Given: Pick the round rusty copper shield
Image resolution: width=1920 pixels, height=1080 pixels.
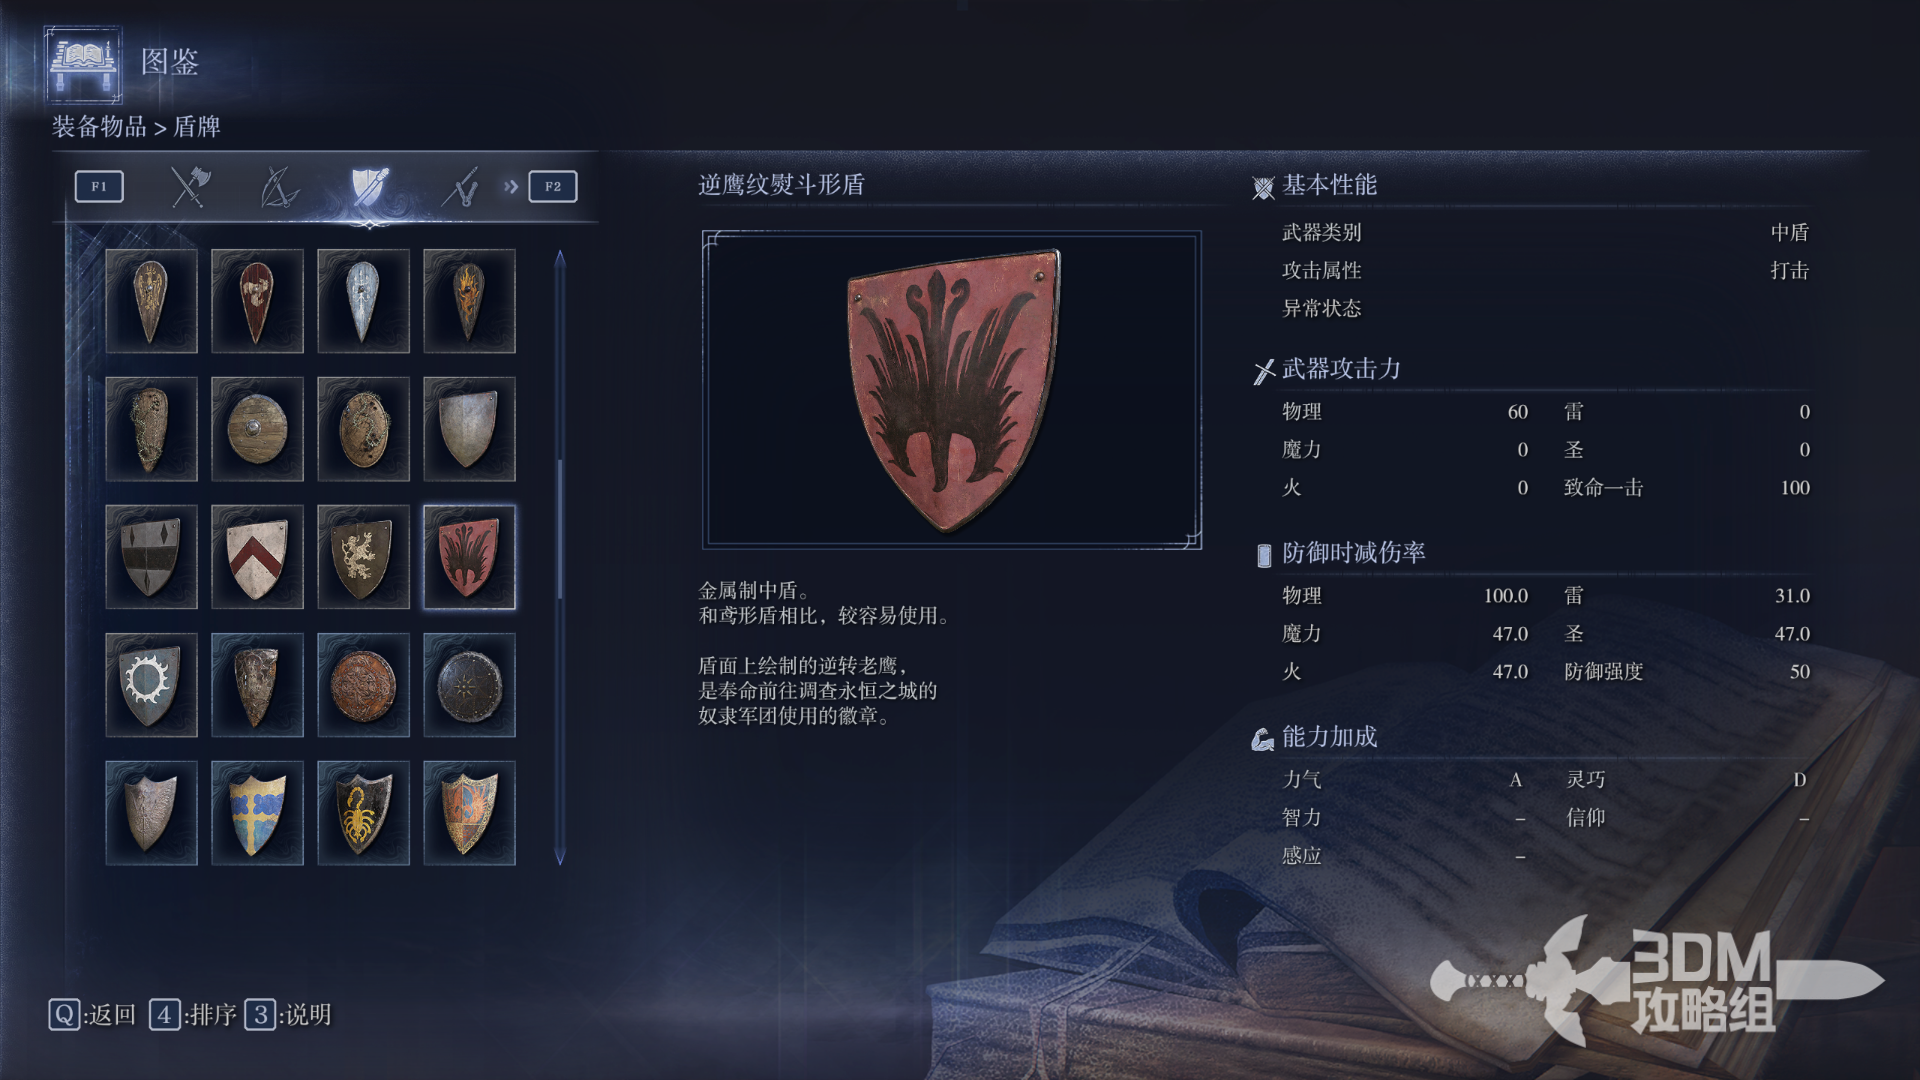Looking at the screenshot, I should pyautogui.click(x=363, y=685).
